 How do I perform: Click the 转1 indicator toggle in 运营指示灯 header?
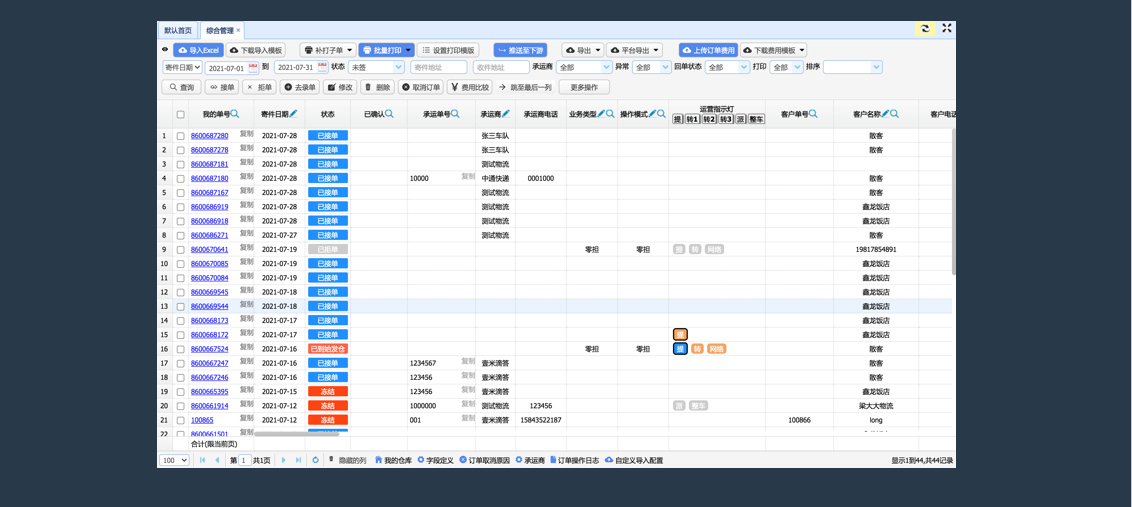point(692,119)
